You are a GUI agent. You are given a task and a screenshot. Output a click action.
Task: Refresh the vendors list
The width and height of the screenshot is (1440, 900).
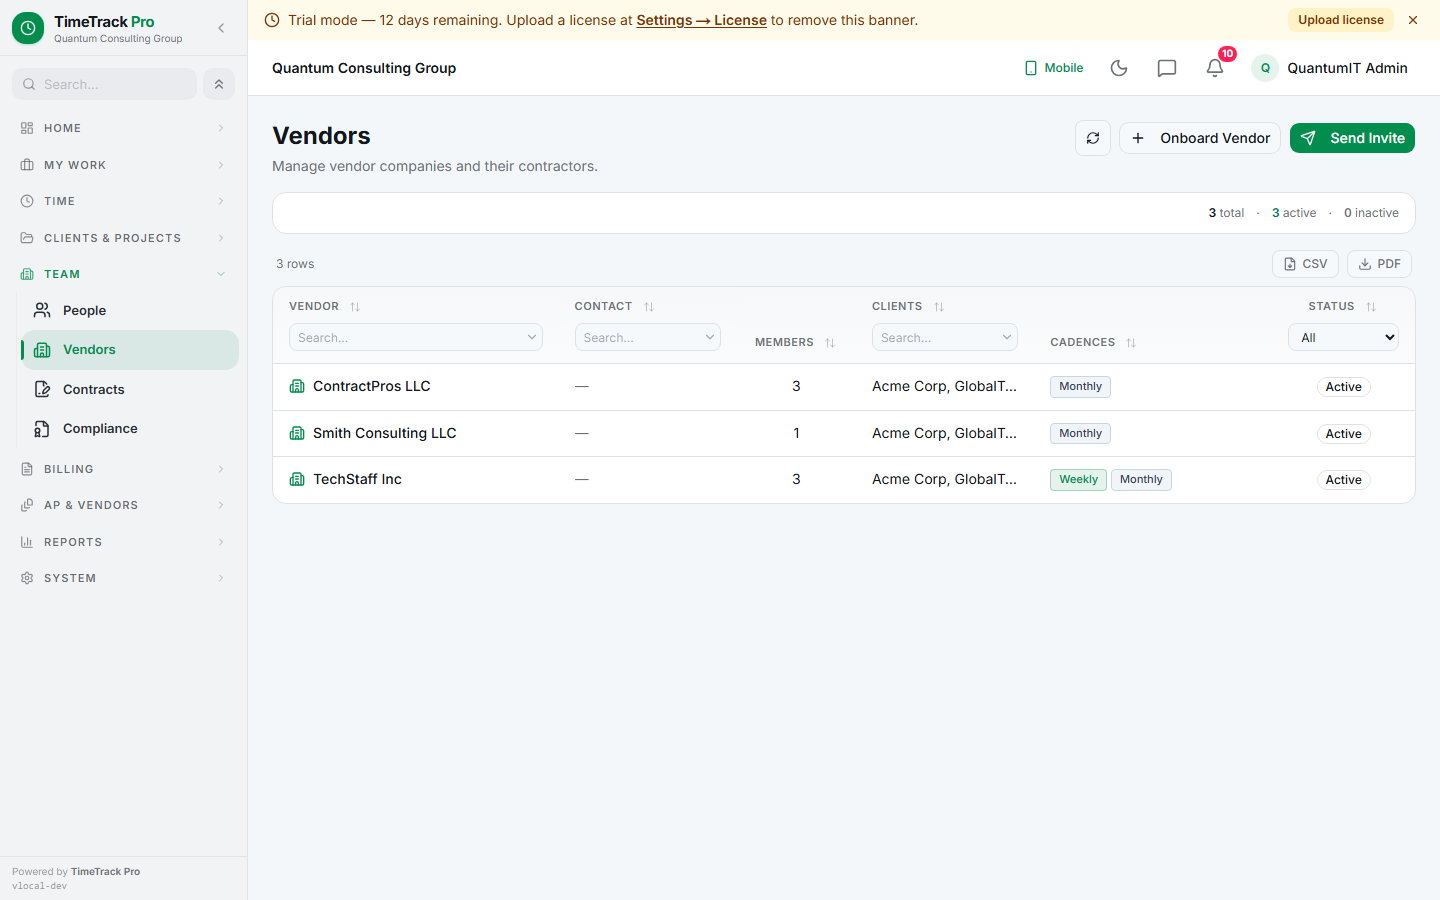[x=1093, y=138]
